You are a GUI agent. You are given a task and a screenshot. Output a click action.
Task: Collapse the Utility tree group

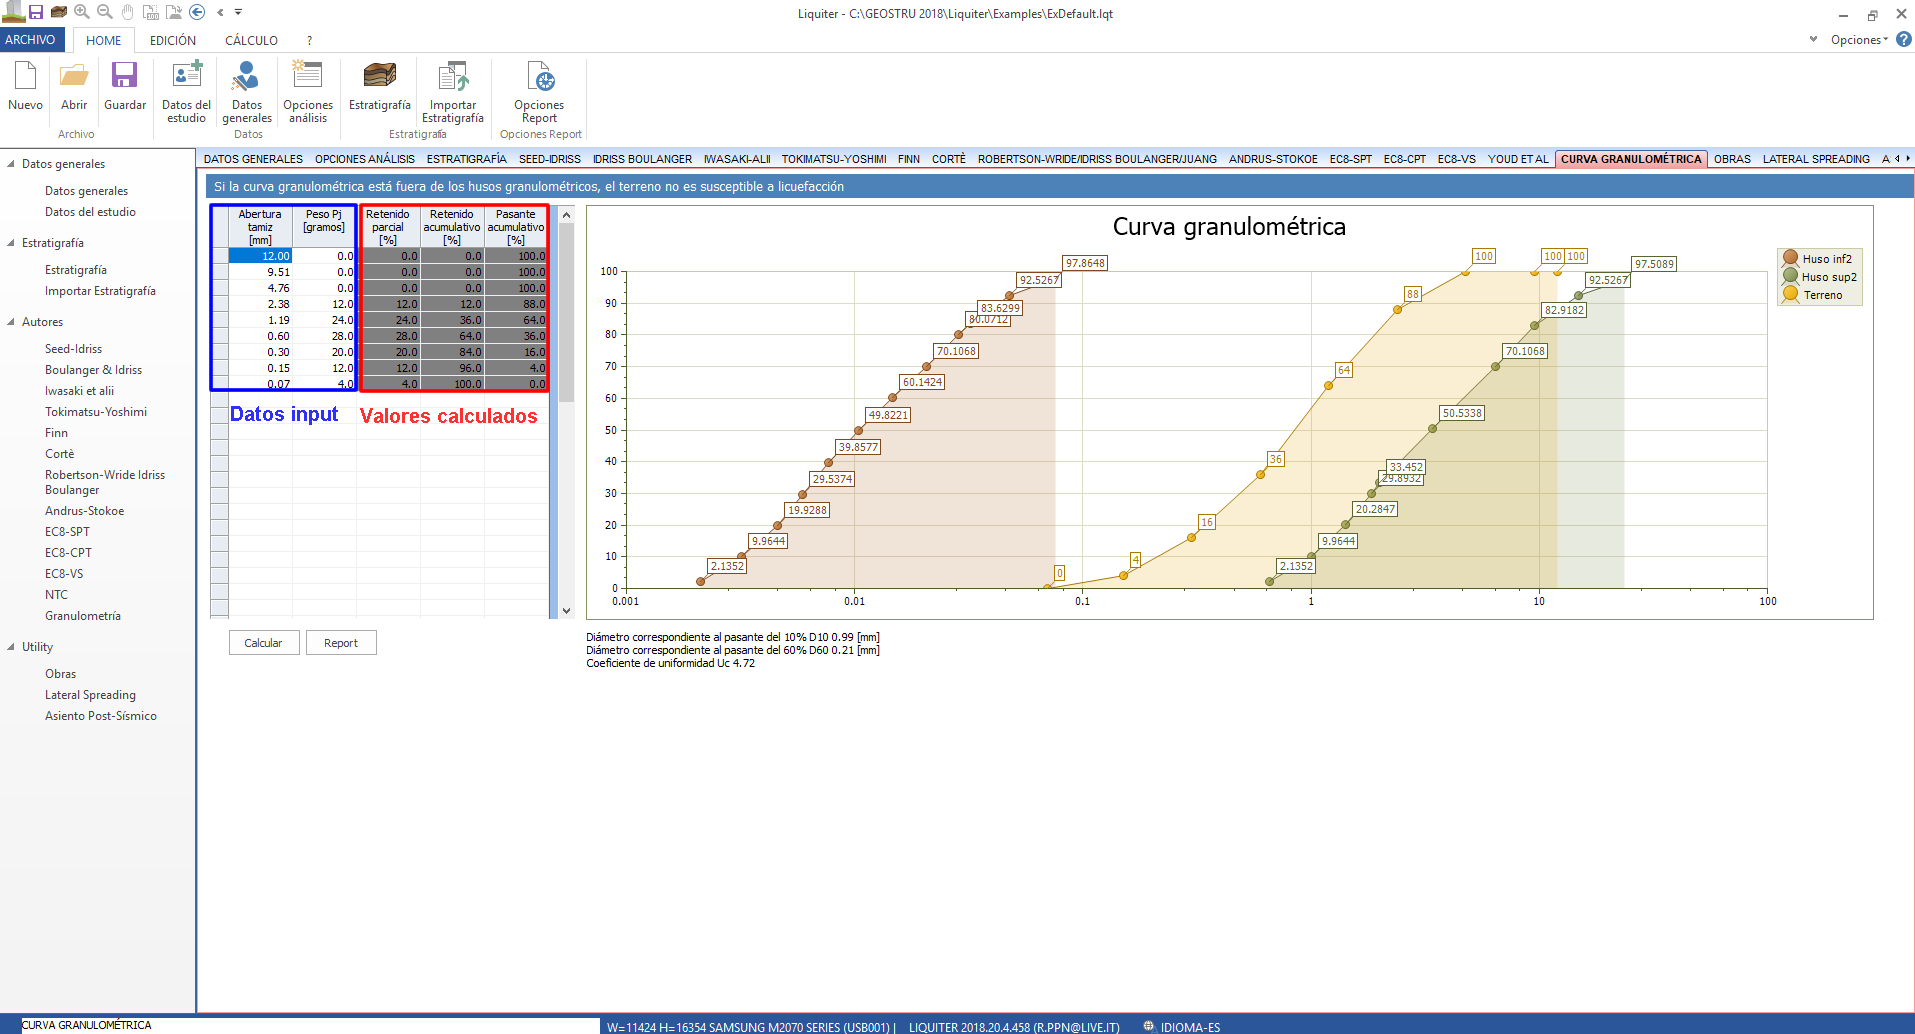point(11,647)
